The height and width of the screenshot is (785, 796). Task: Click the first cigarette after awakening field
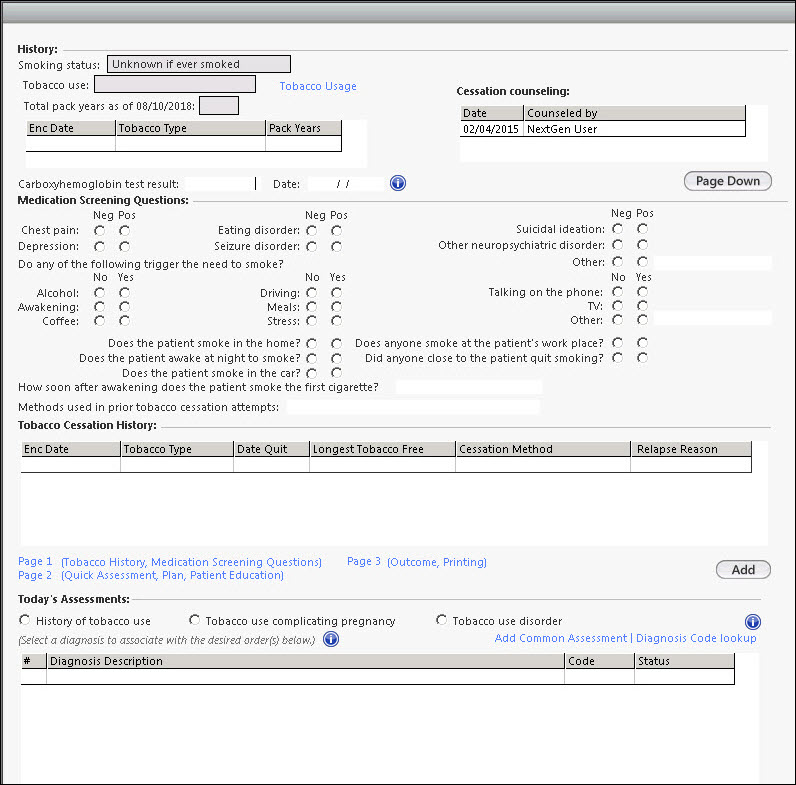[469, 387]
